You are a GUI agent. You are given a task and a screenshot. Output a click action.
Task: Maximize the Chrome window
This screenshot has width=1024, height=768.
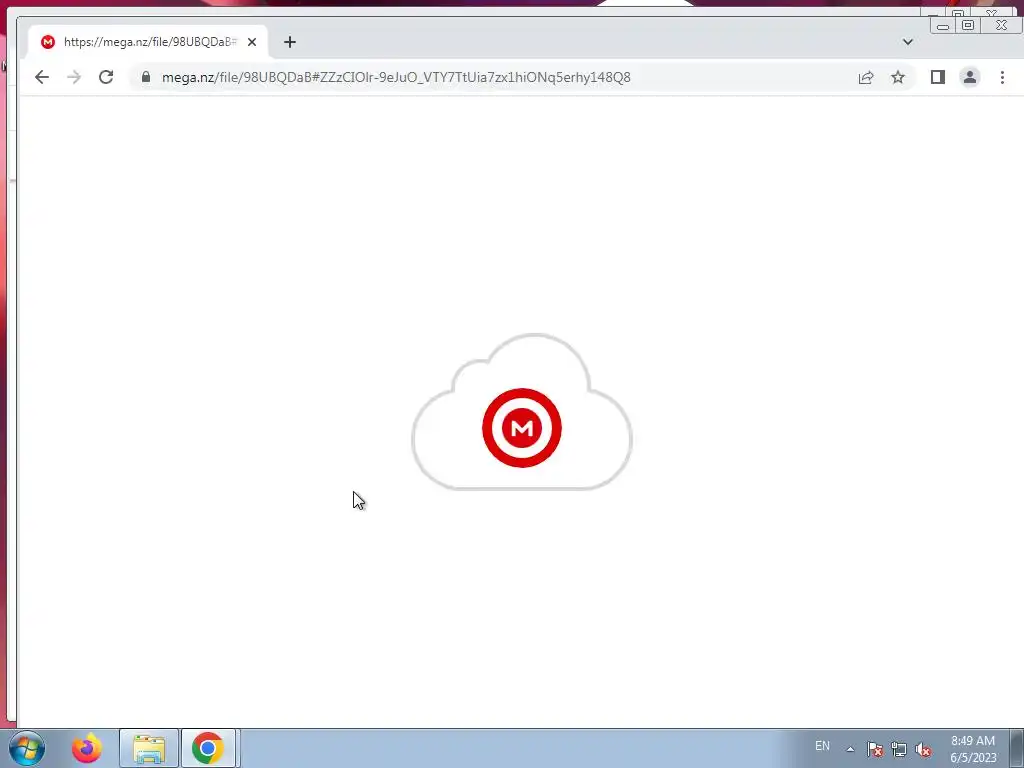[x=968, y=25]
